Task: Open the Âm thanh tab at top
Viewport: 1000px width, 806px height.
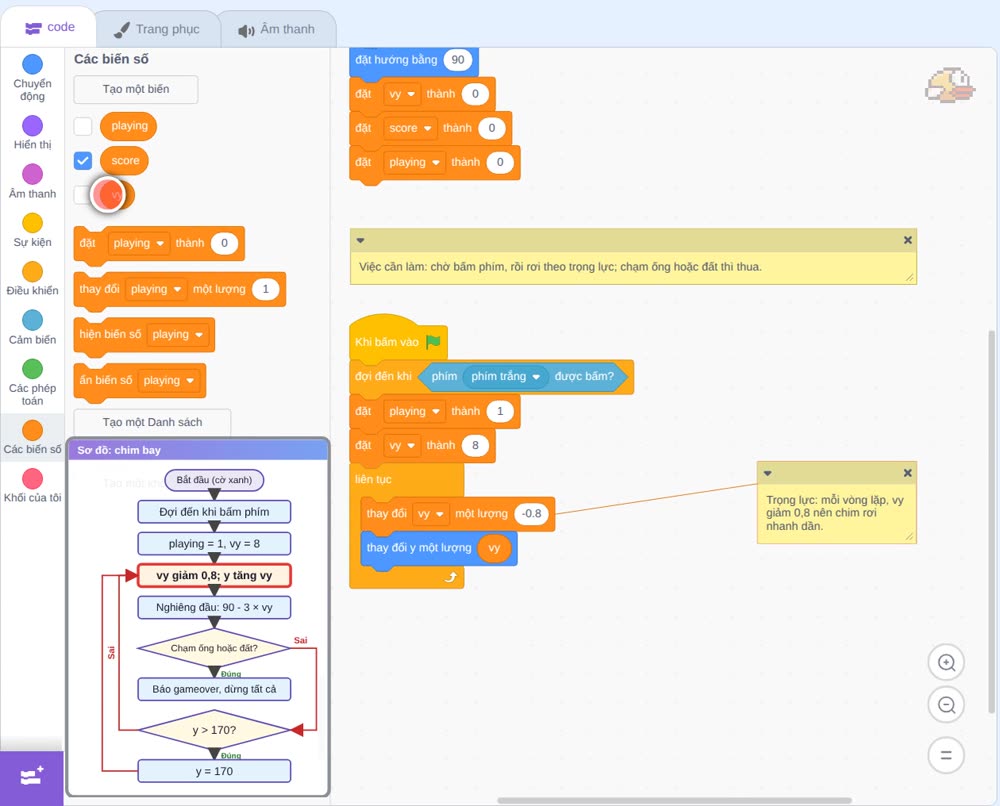Action: (x=277, y=29)
